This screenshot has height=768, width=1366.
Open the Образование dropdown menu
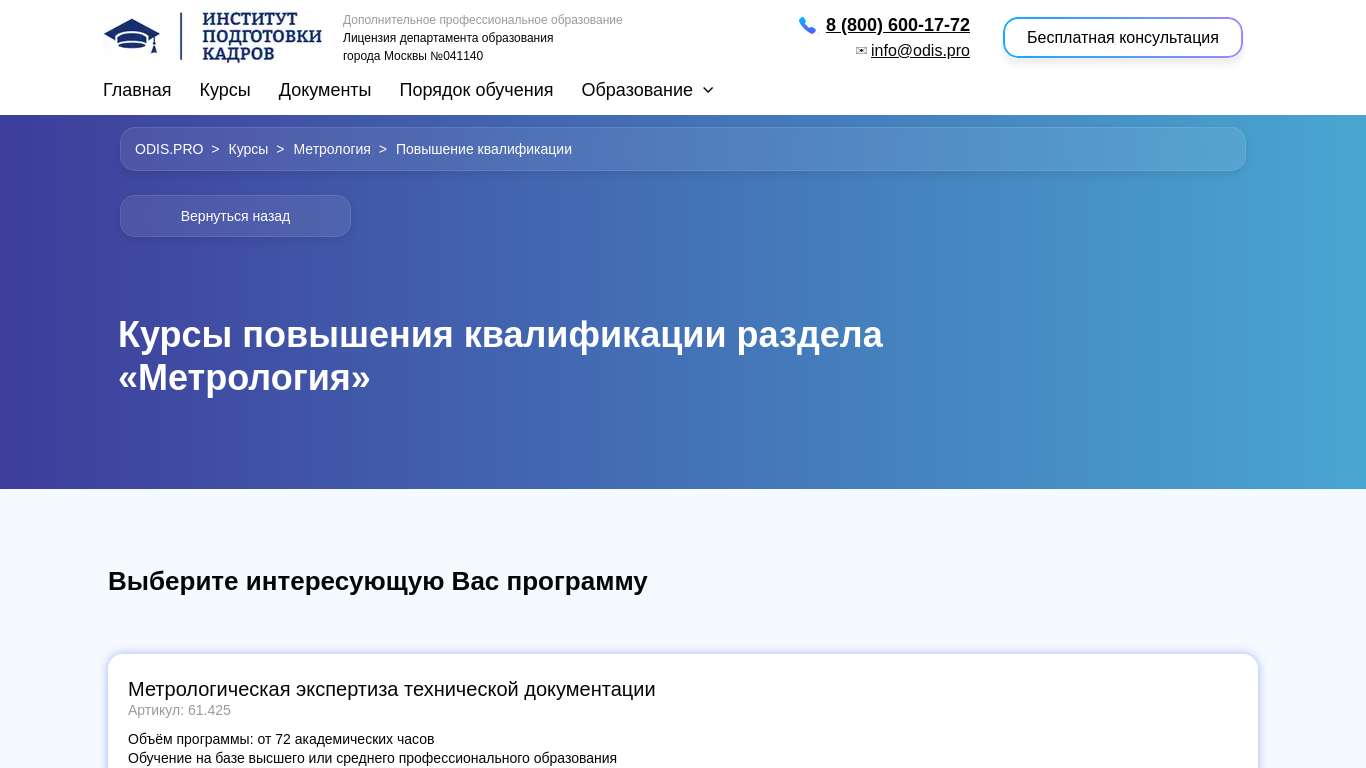click(637, 90)
